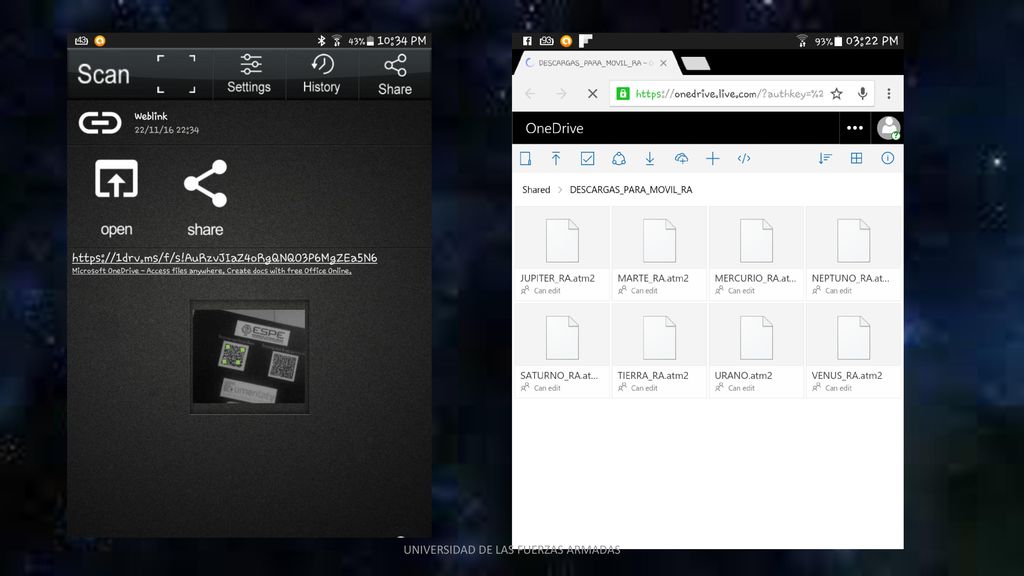The height and width of the screenshot is (576, 1024).
Task: Tap Bluetooth icon in scanner status bar
Action: click(321, 40)
